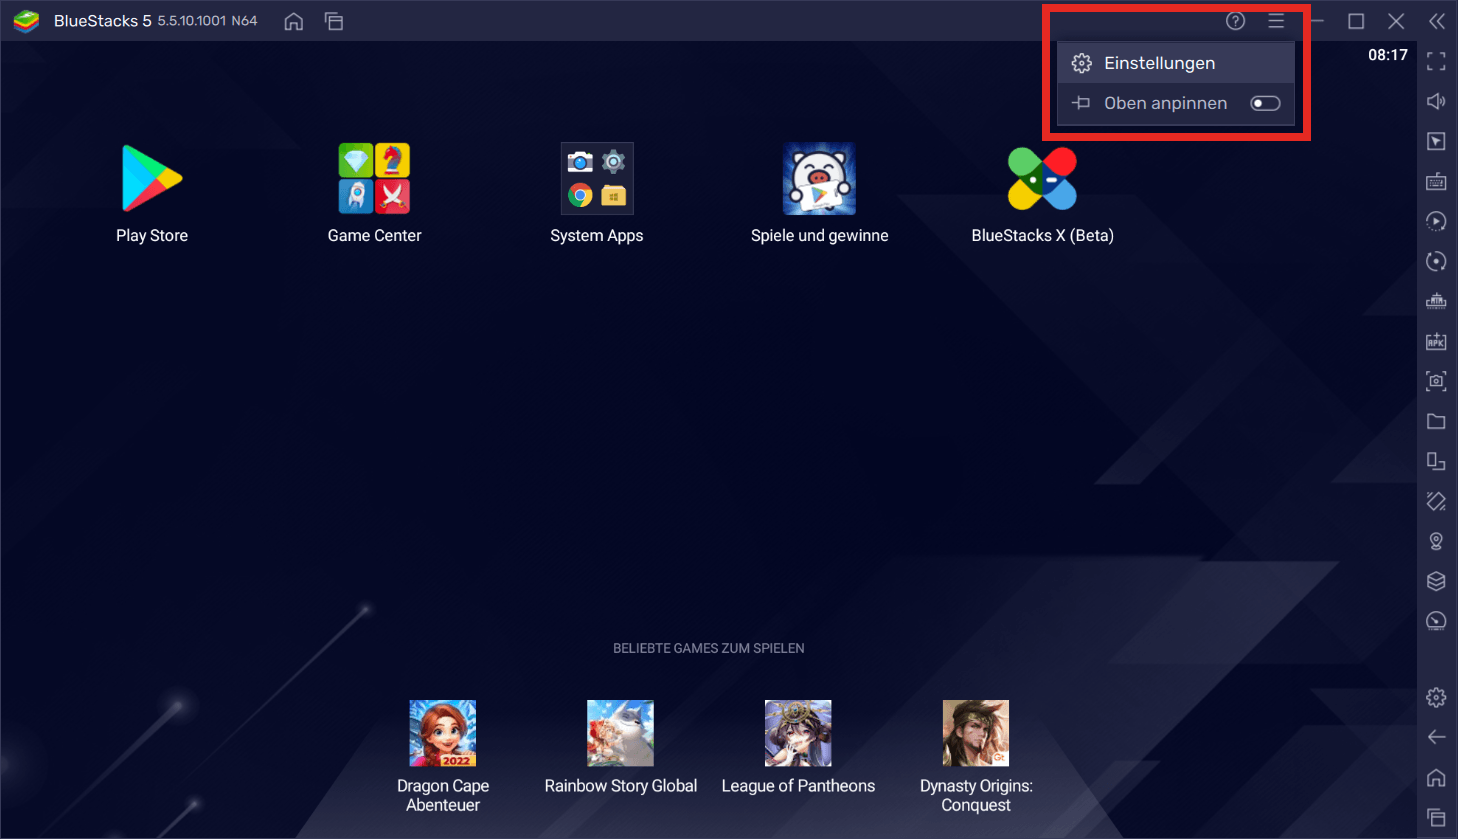The width and height of the screenshot is (1458, 839).
Task: Click the cursor lock icon in sidebar
Action: click(1436, 141)
